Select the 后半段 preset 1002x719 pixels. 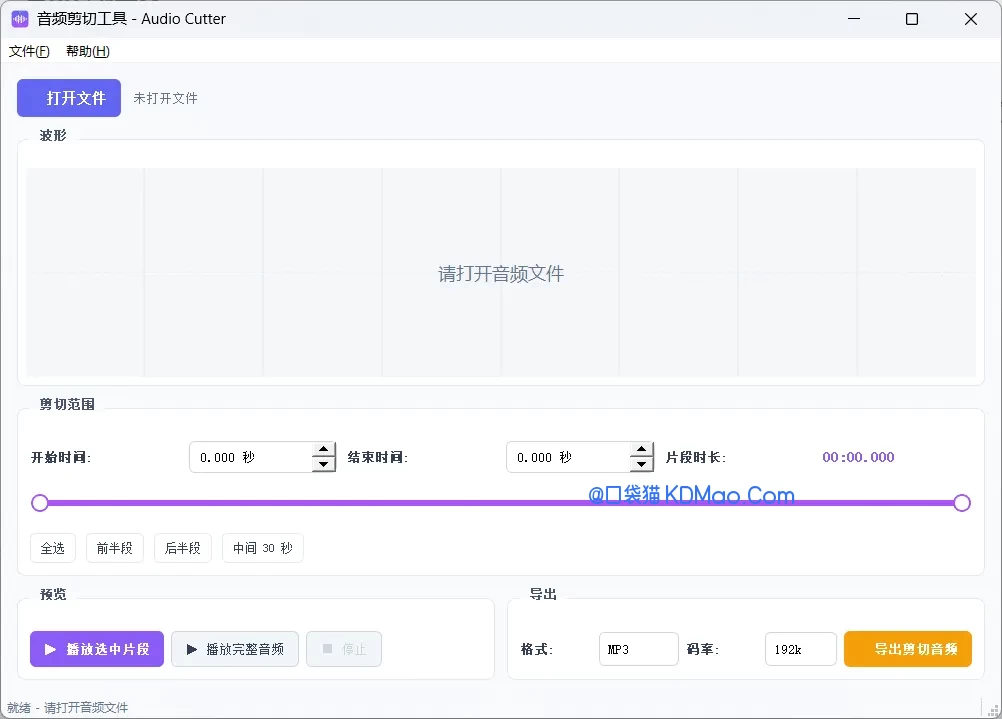183,548
